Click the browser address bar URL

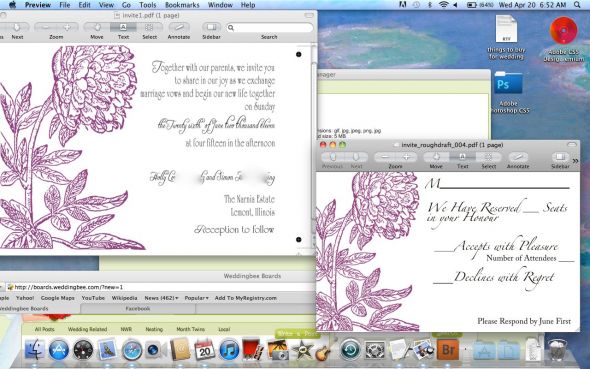68,287
